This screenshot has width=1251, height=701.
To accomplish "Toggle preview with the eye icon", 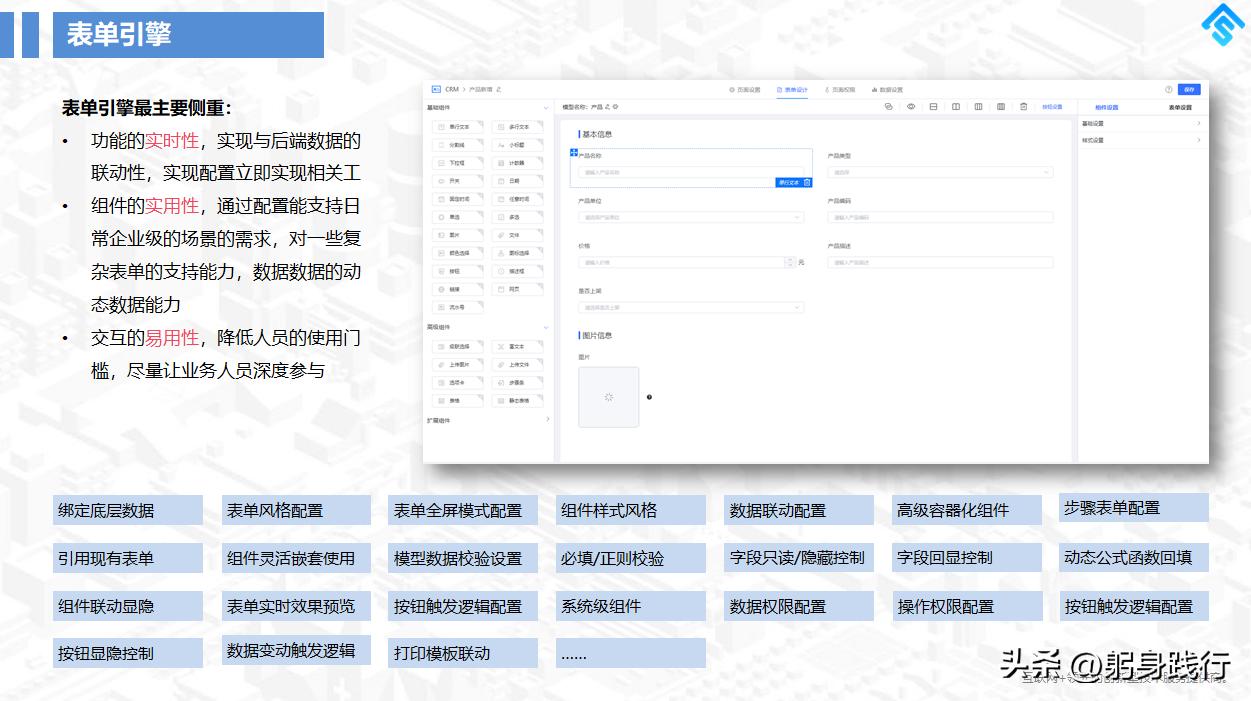I will [911, 107].
